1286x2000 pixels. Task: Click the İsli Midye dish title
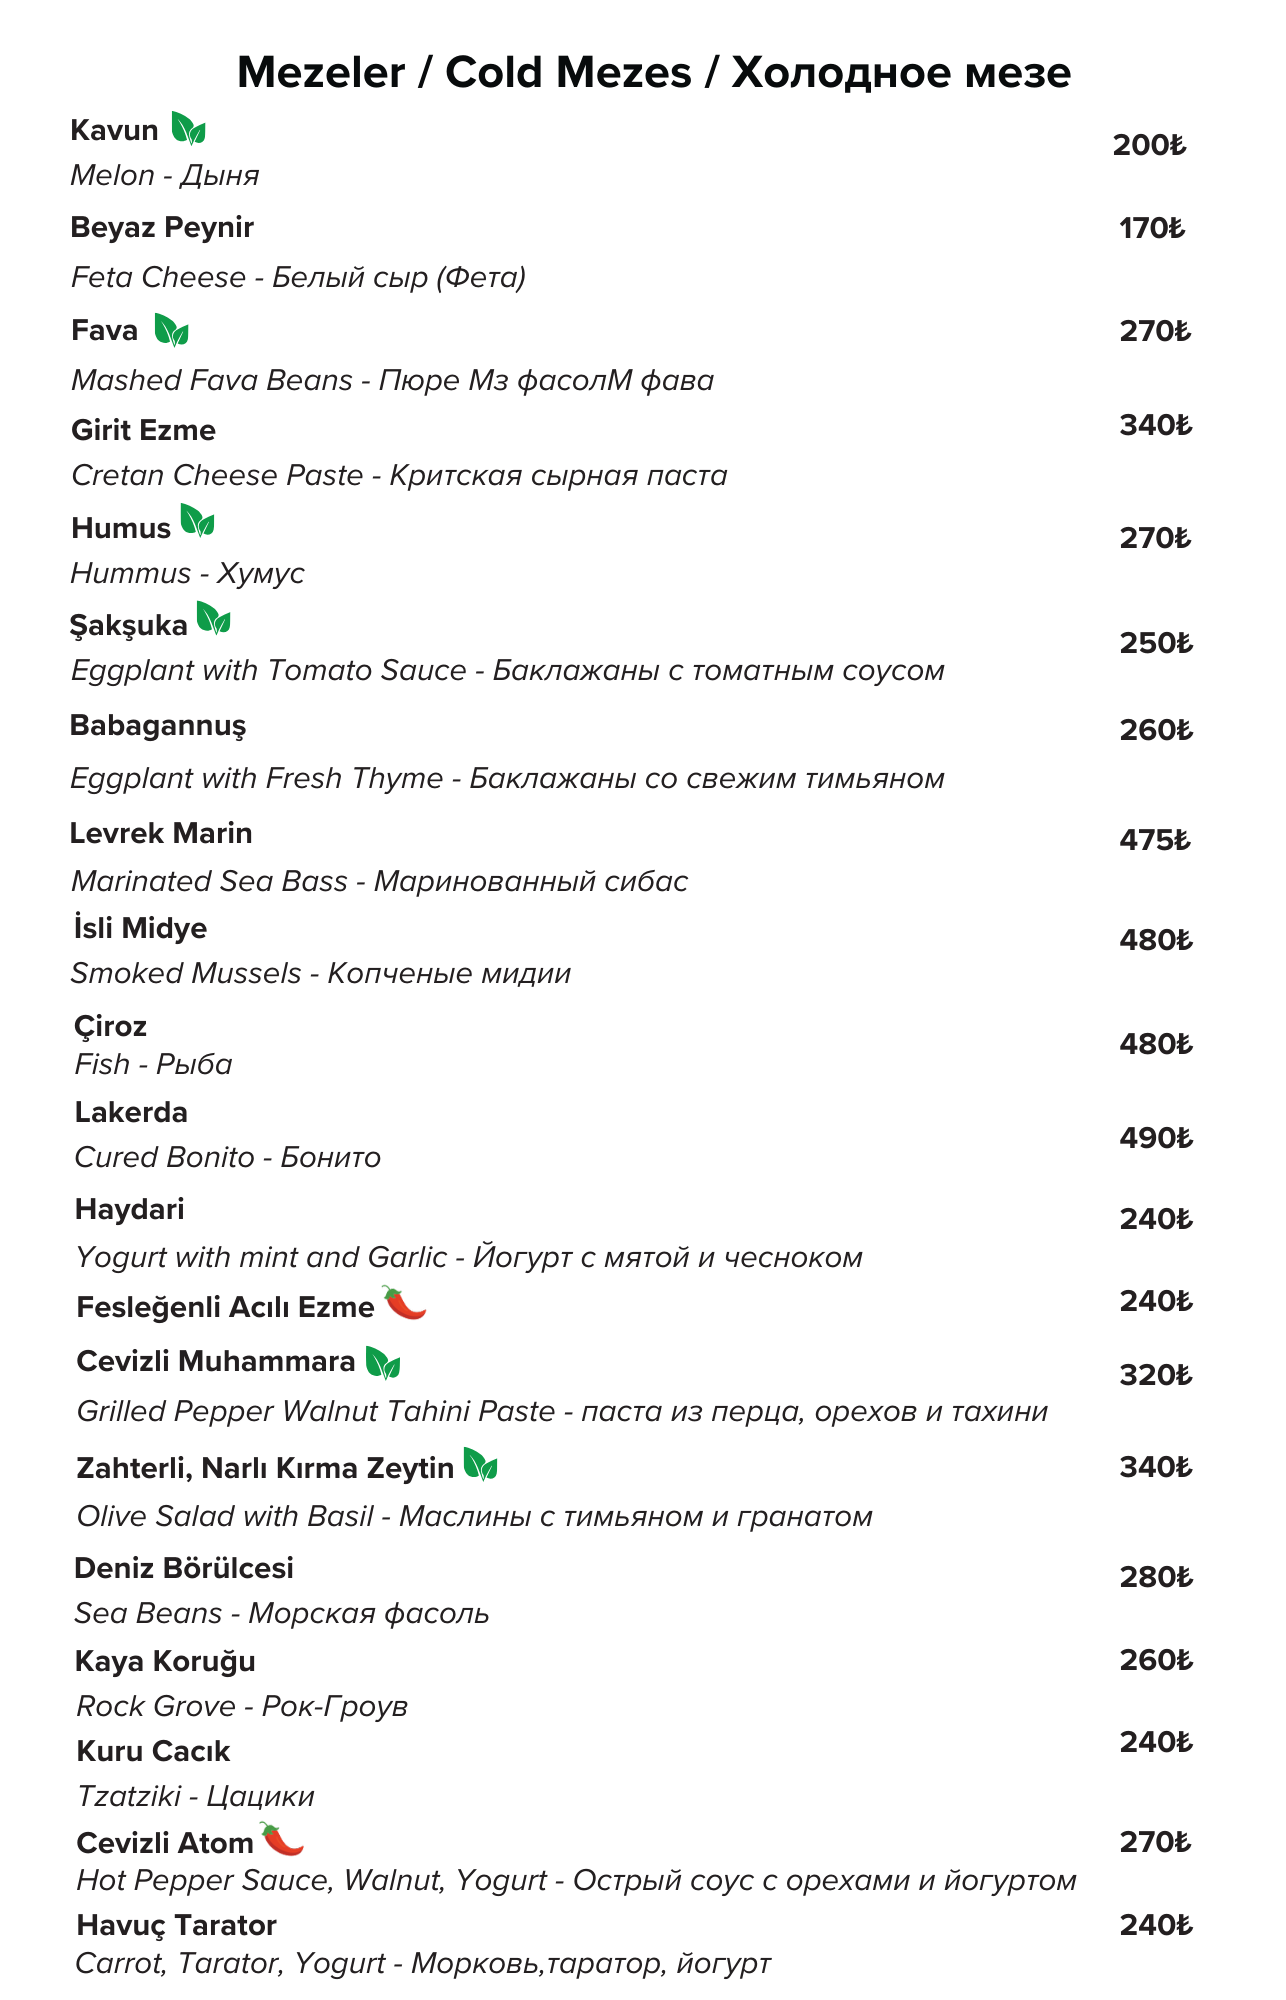point(140,928)
